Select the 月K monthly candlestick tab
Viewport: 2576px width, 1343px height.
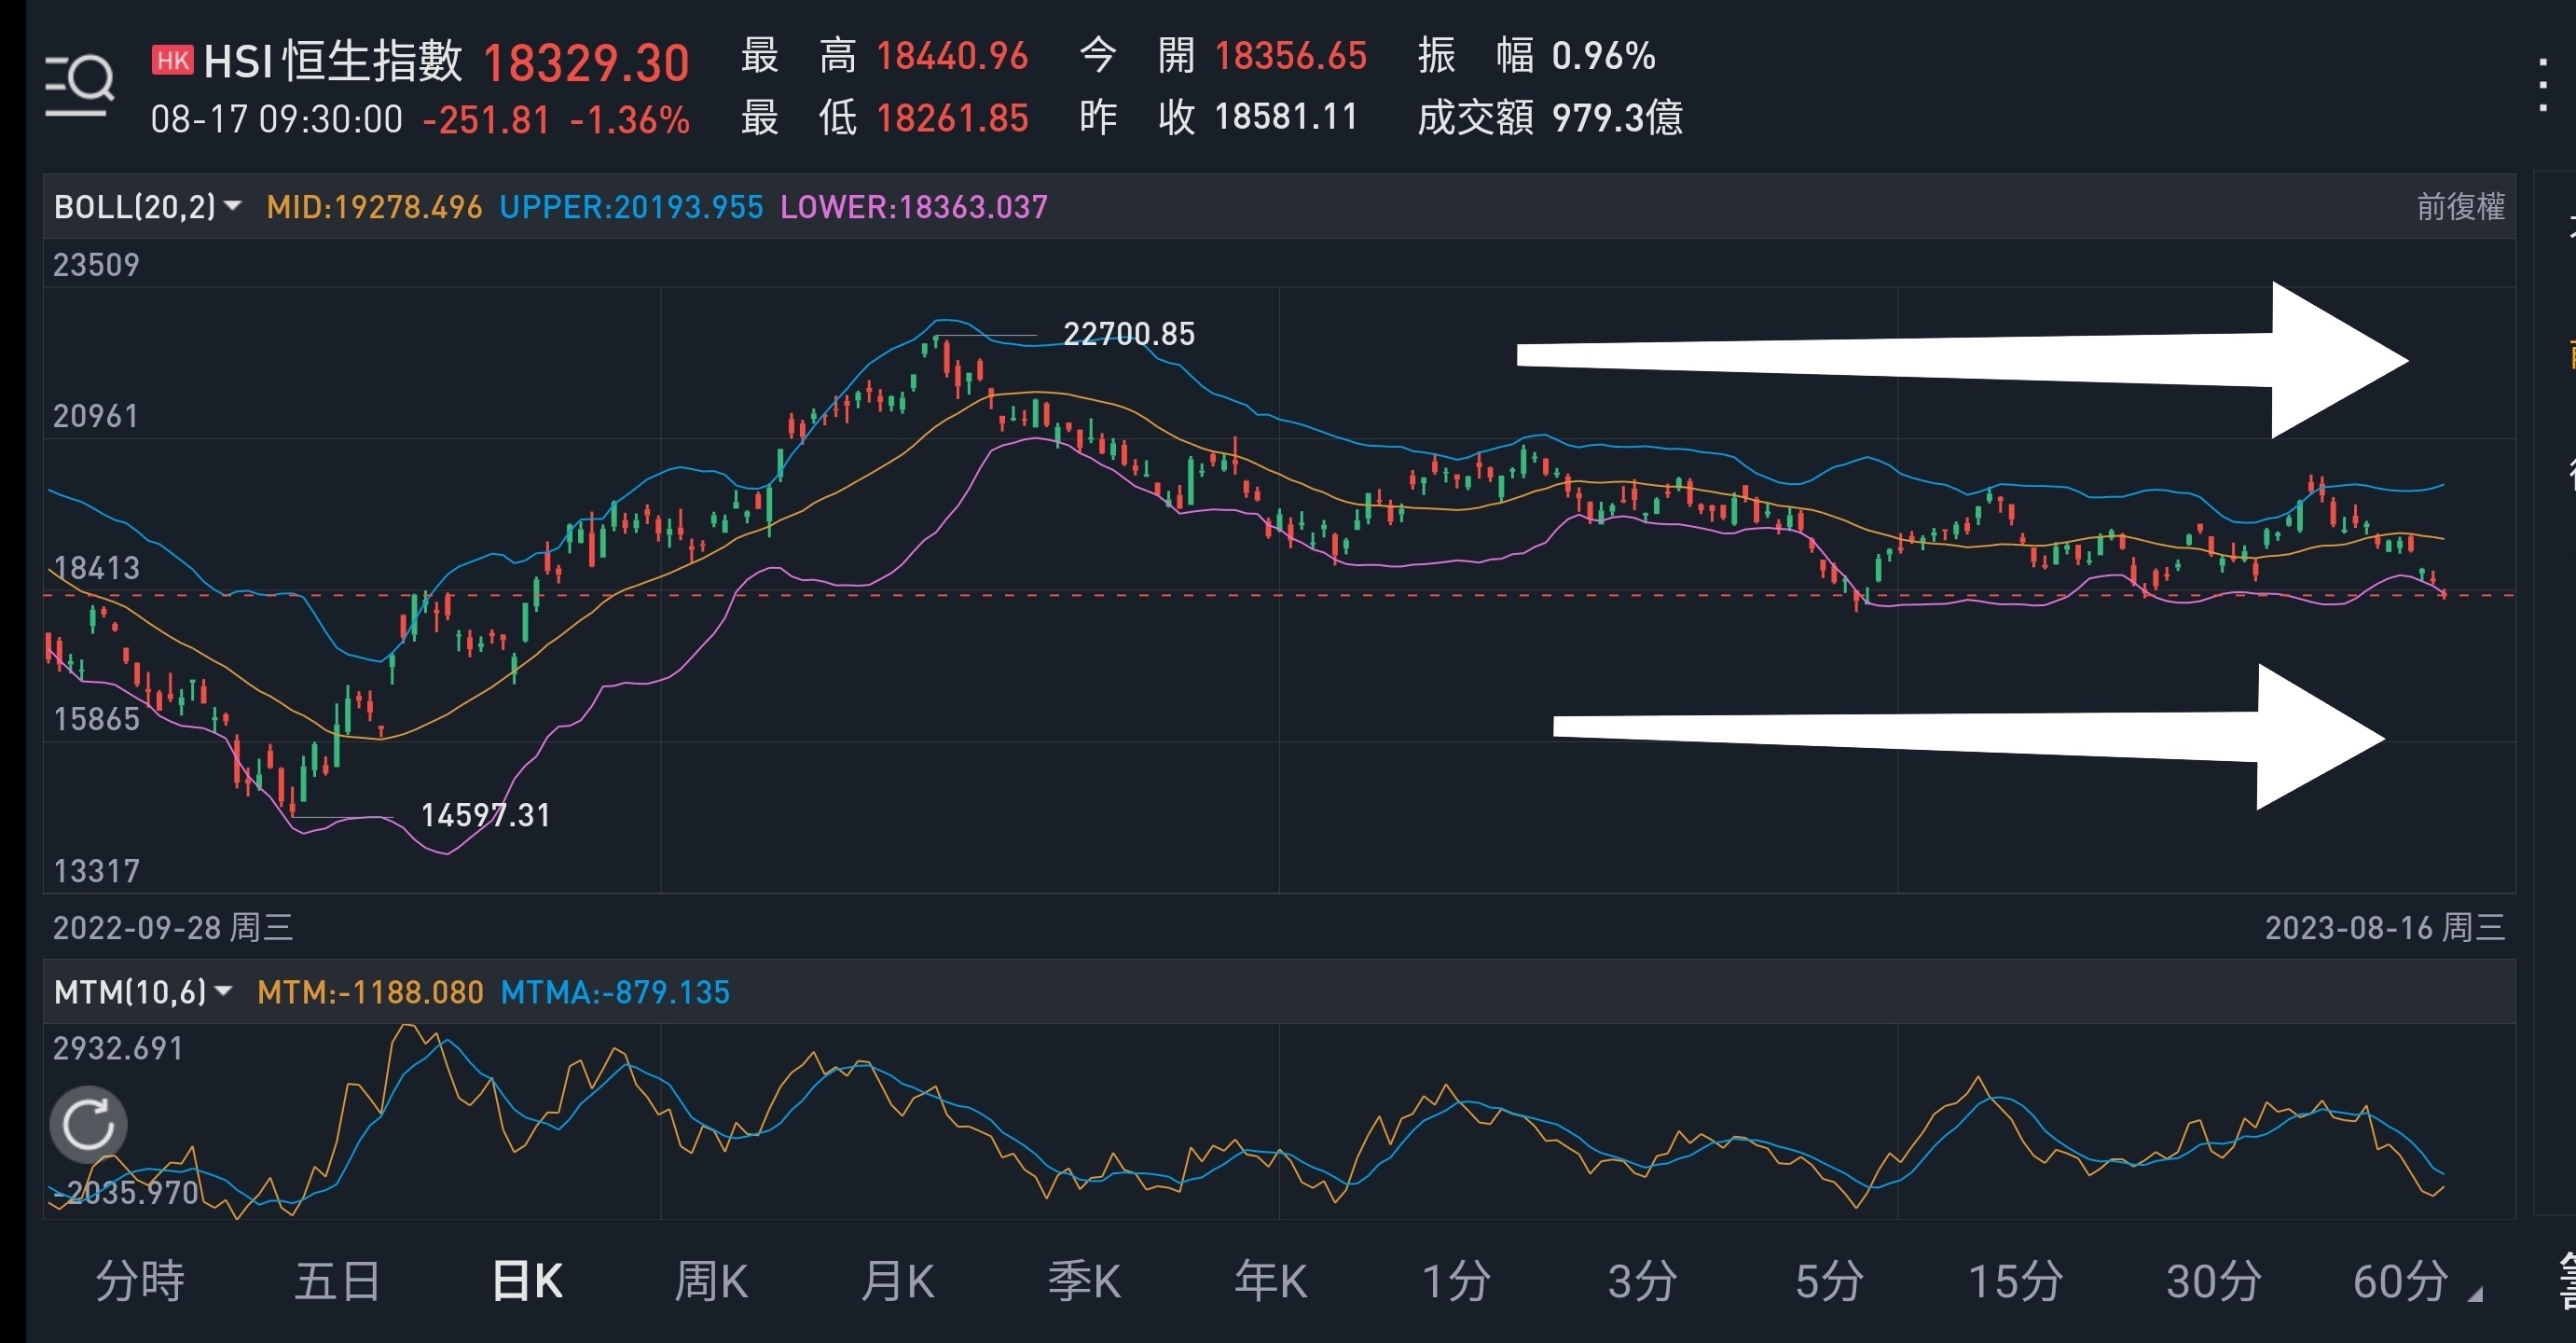[897, 1281]
